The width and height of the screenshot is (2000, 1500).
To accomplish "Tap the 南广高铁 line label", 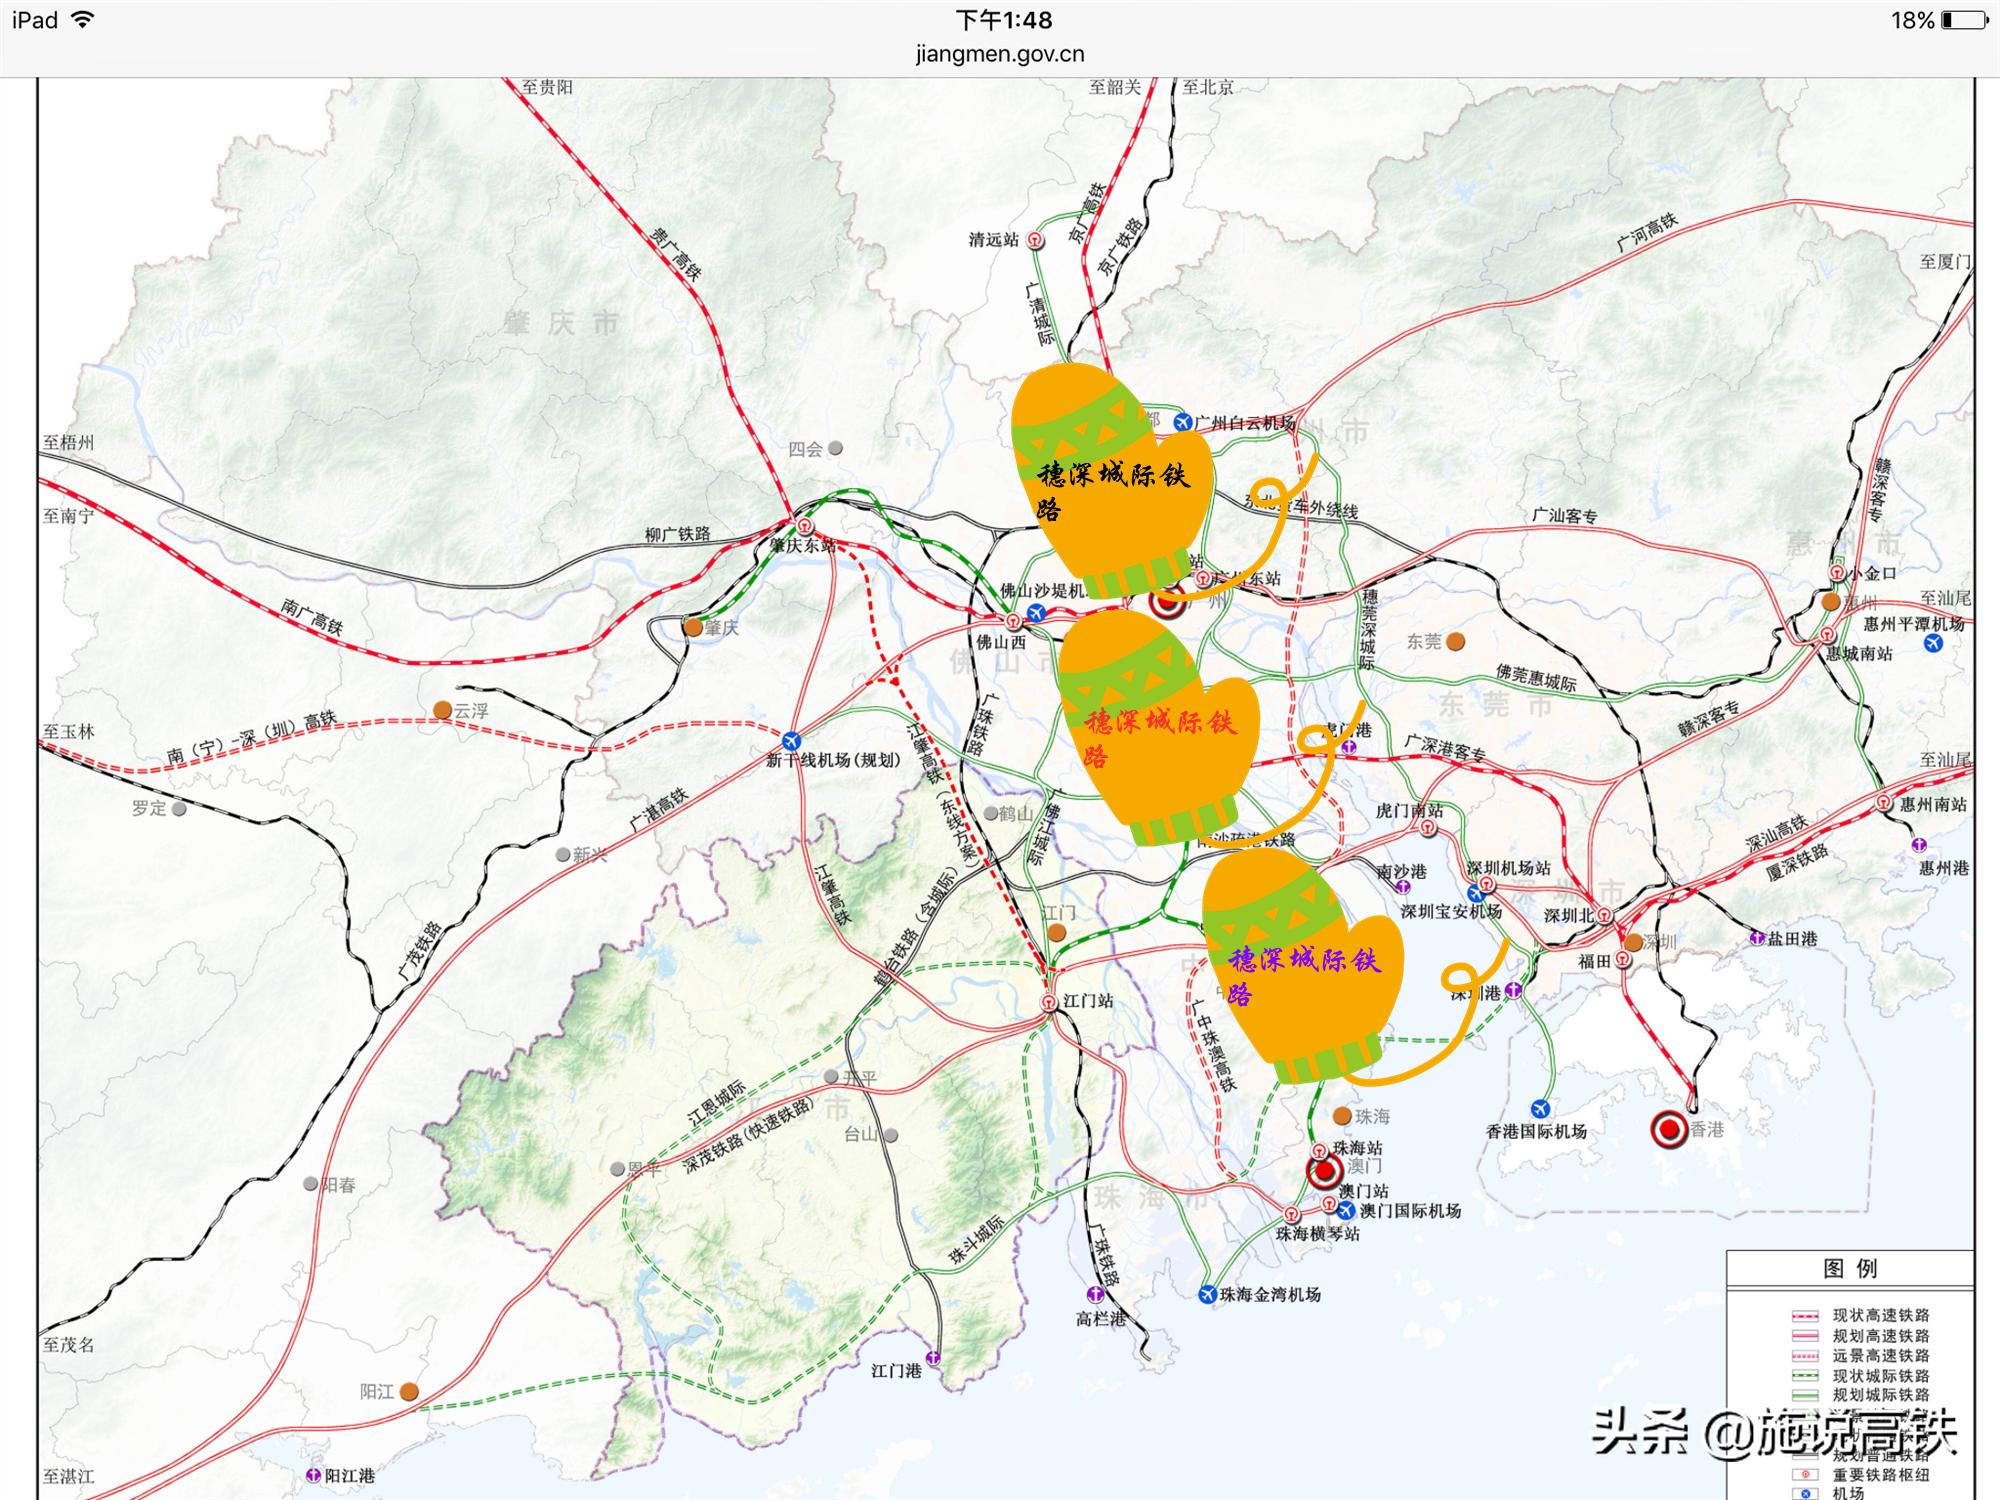I will pyautogui.click(x=312, y=616).
